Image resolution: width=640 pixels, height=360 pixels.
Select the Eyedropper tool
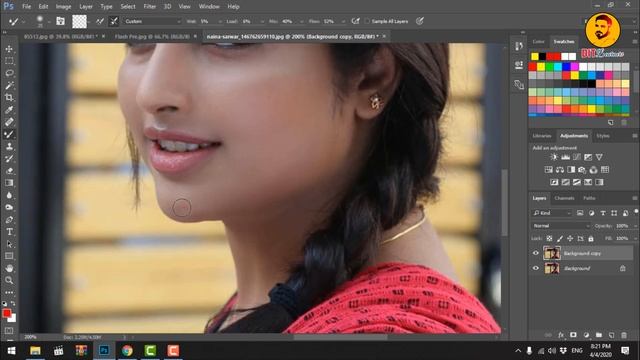click(9, 110)
